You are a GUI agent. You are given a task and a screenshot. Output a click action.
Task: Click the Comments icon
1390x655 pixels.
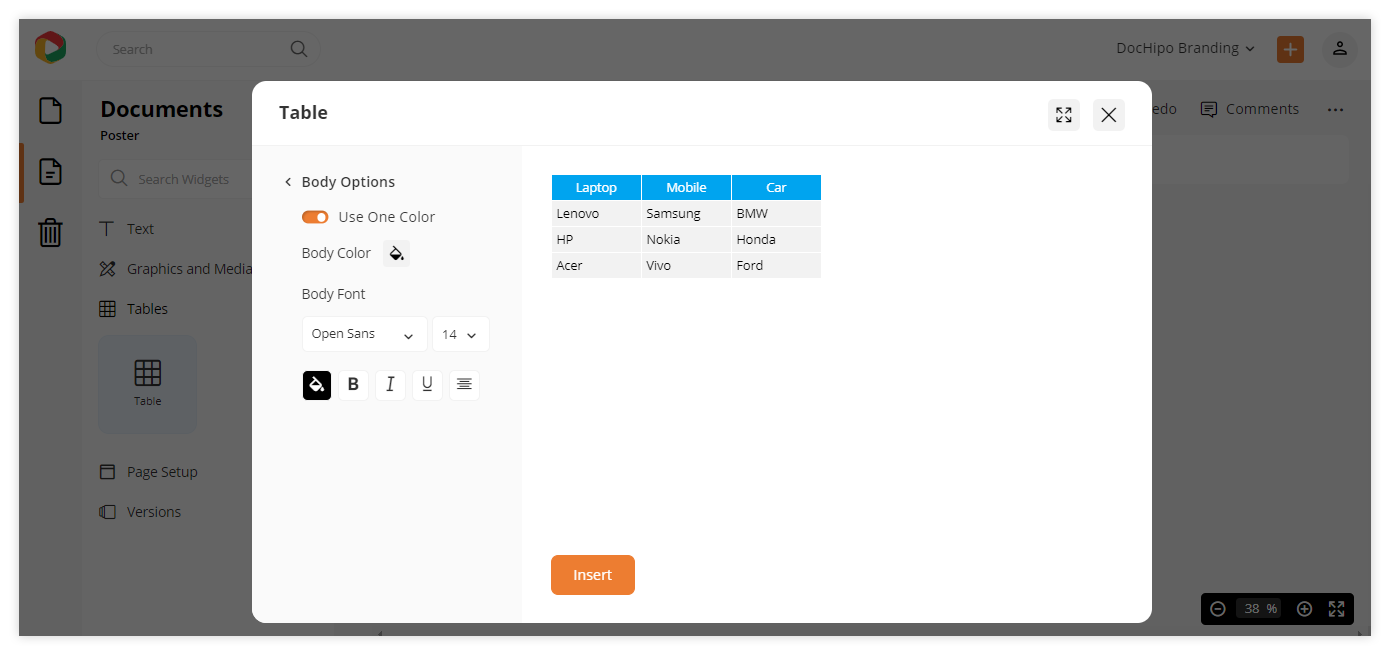pyautogui.click(x=1209, y=109)
